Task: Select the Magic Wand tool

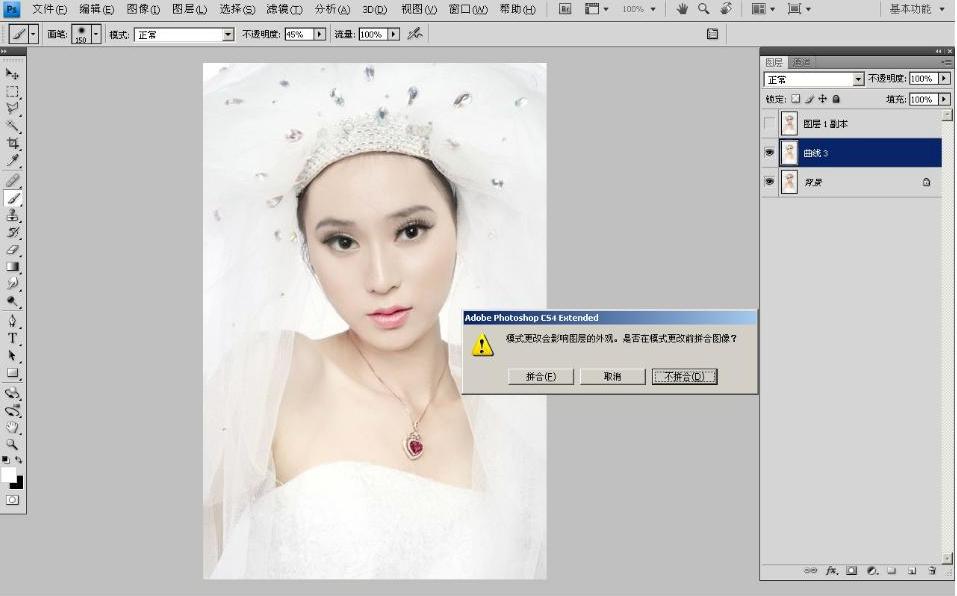Action: (x=12, y=126)
